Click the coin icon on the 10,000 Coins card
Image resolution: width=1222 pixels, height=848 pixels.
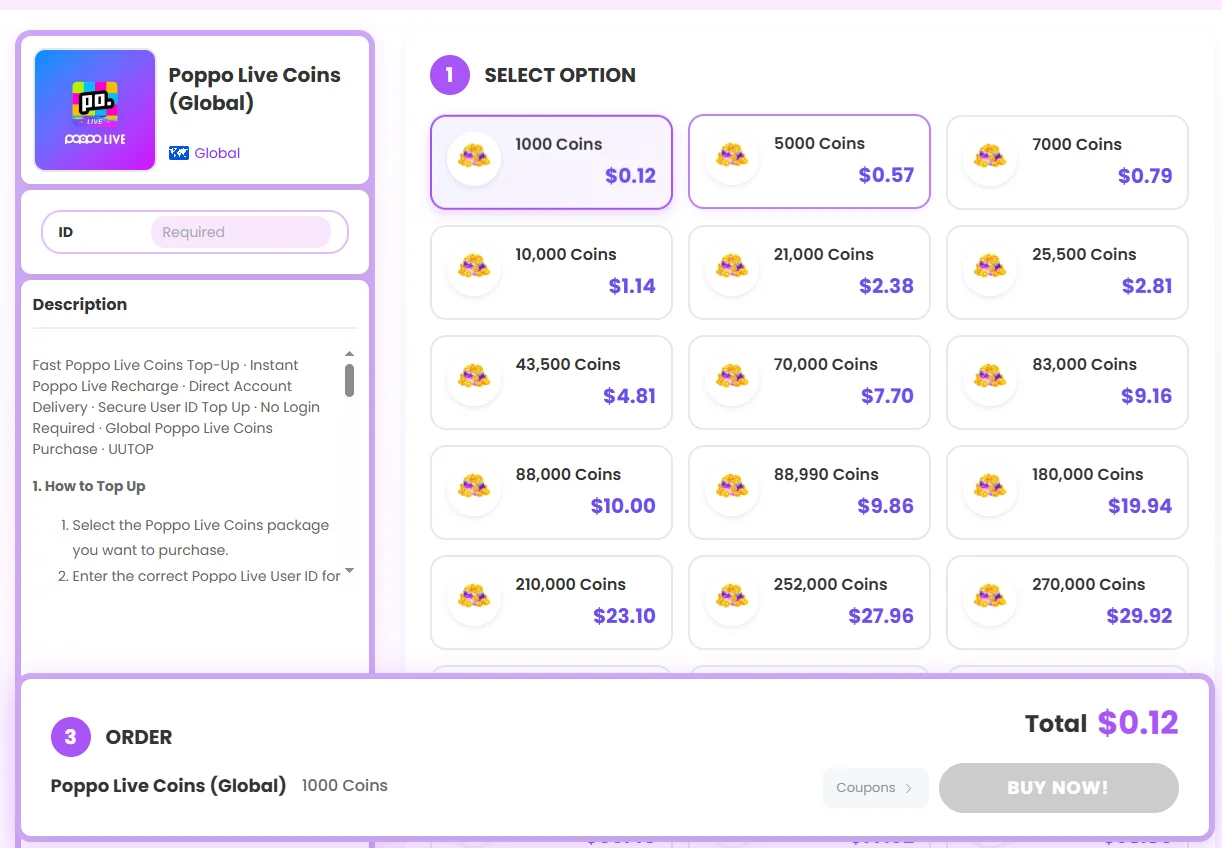tap(474, 268)
